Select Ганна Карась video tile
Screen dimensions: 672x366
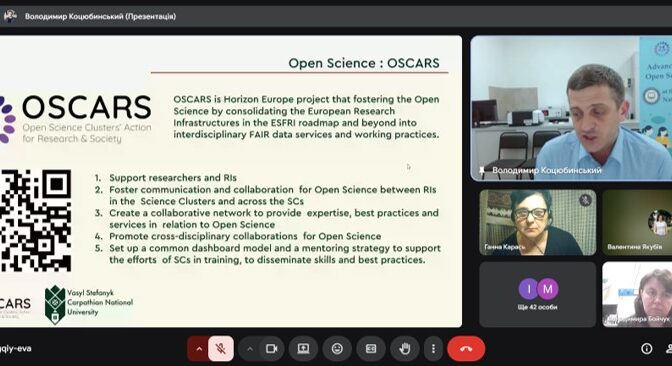(538, 222)
